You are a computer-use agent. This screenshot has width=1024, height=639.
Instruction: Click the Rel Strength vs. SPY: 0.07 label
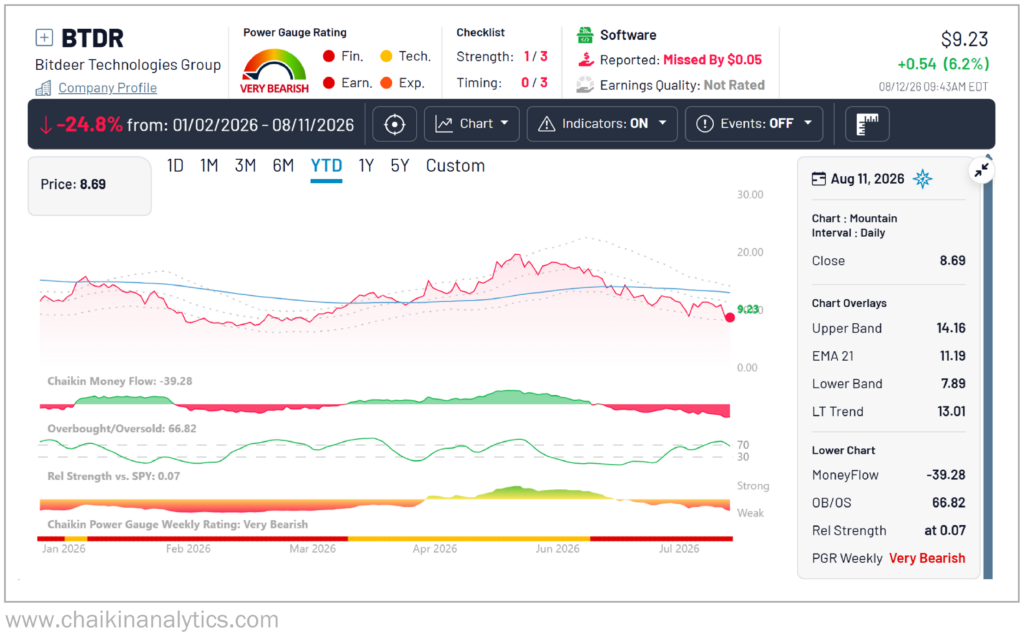click(x=114, y=476)
